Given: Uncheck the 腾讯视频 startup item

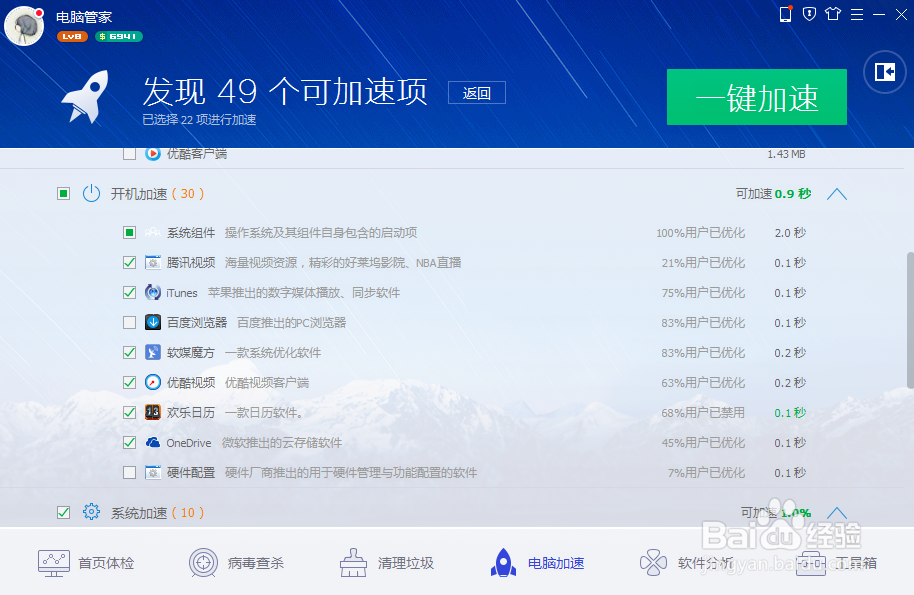Looking at the screenshot, I should pos(129,262).
